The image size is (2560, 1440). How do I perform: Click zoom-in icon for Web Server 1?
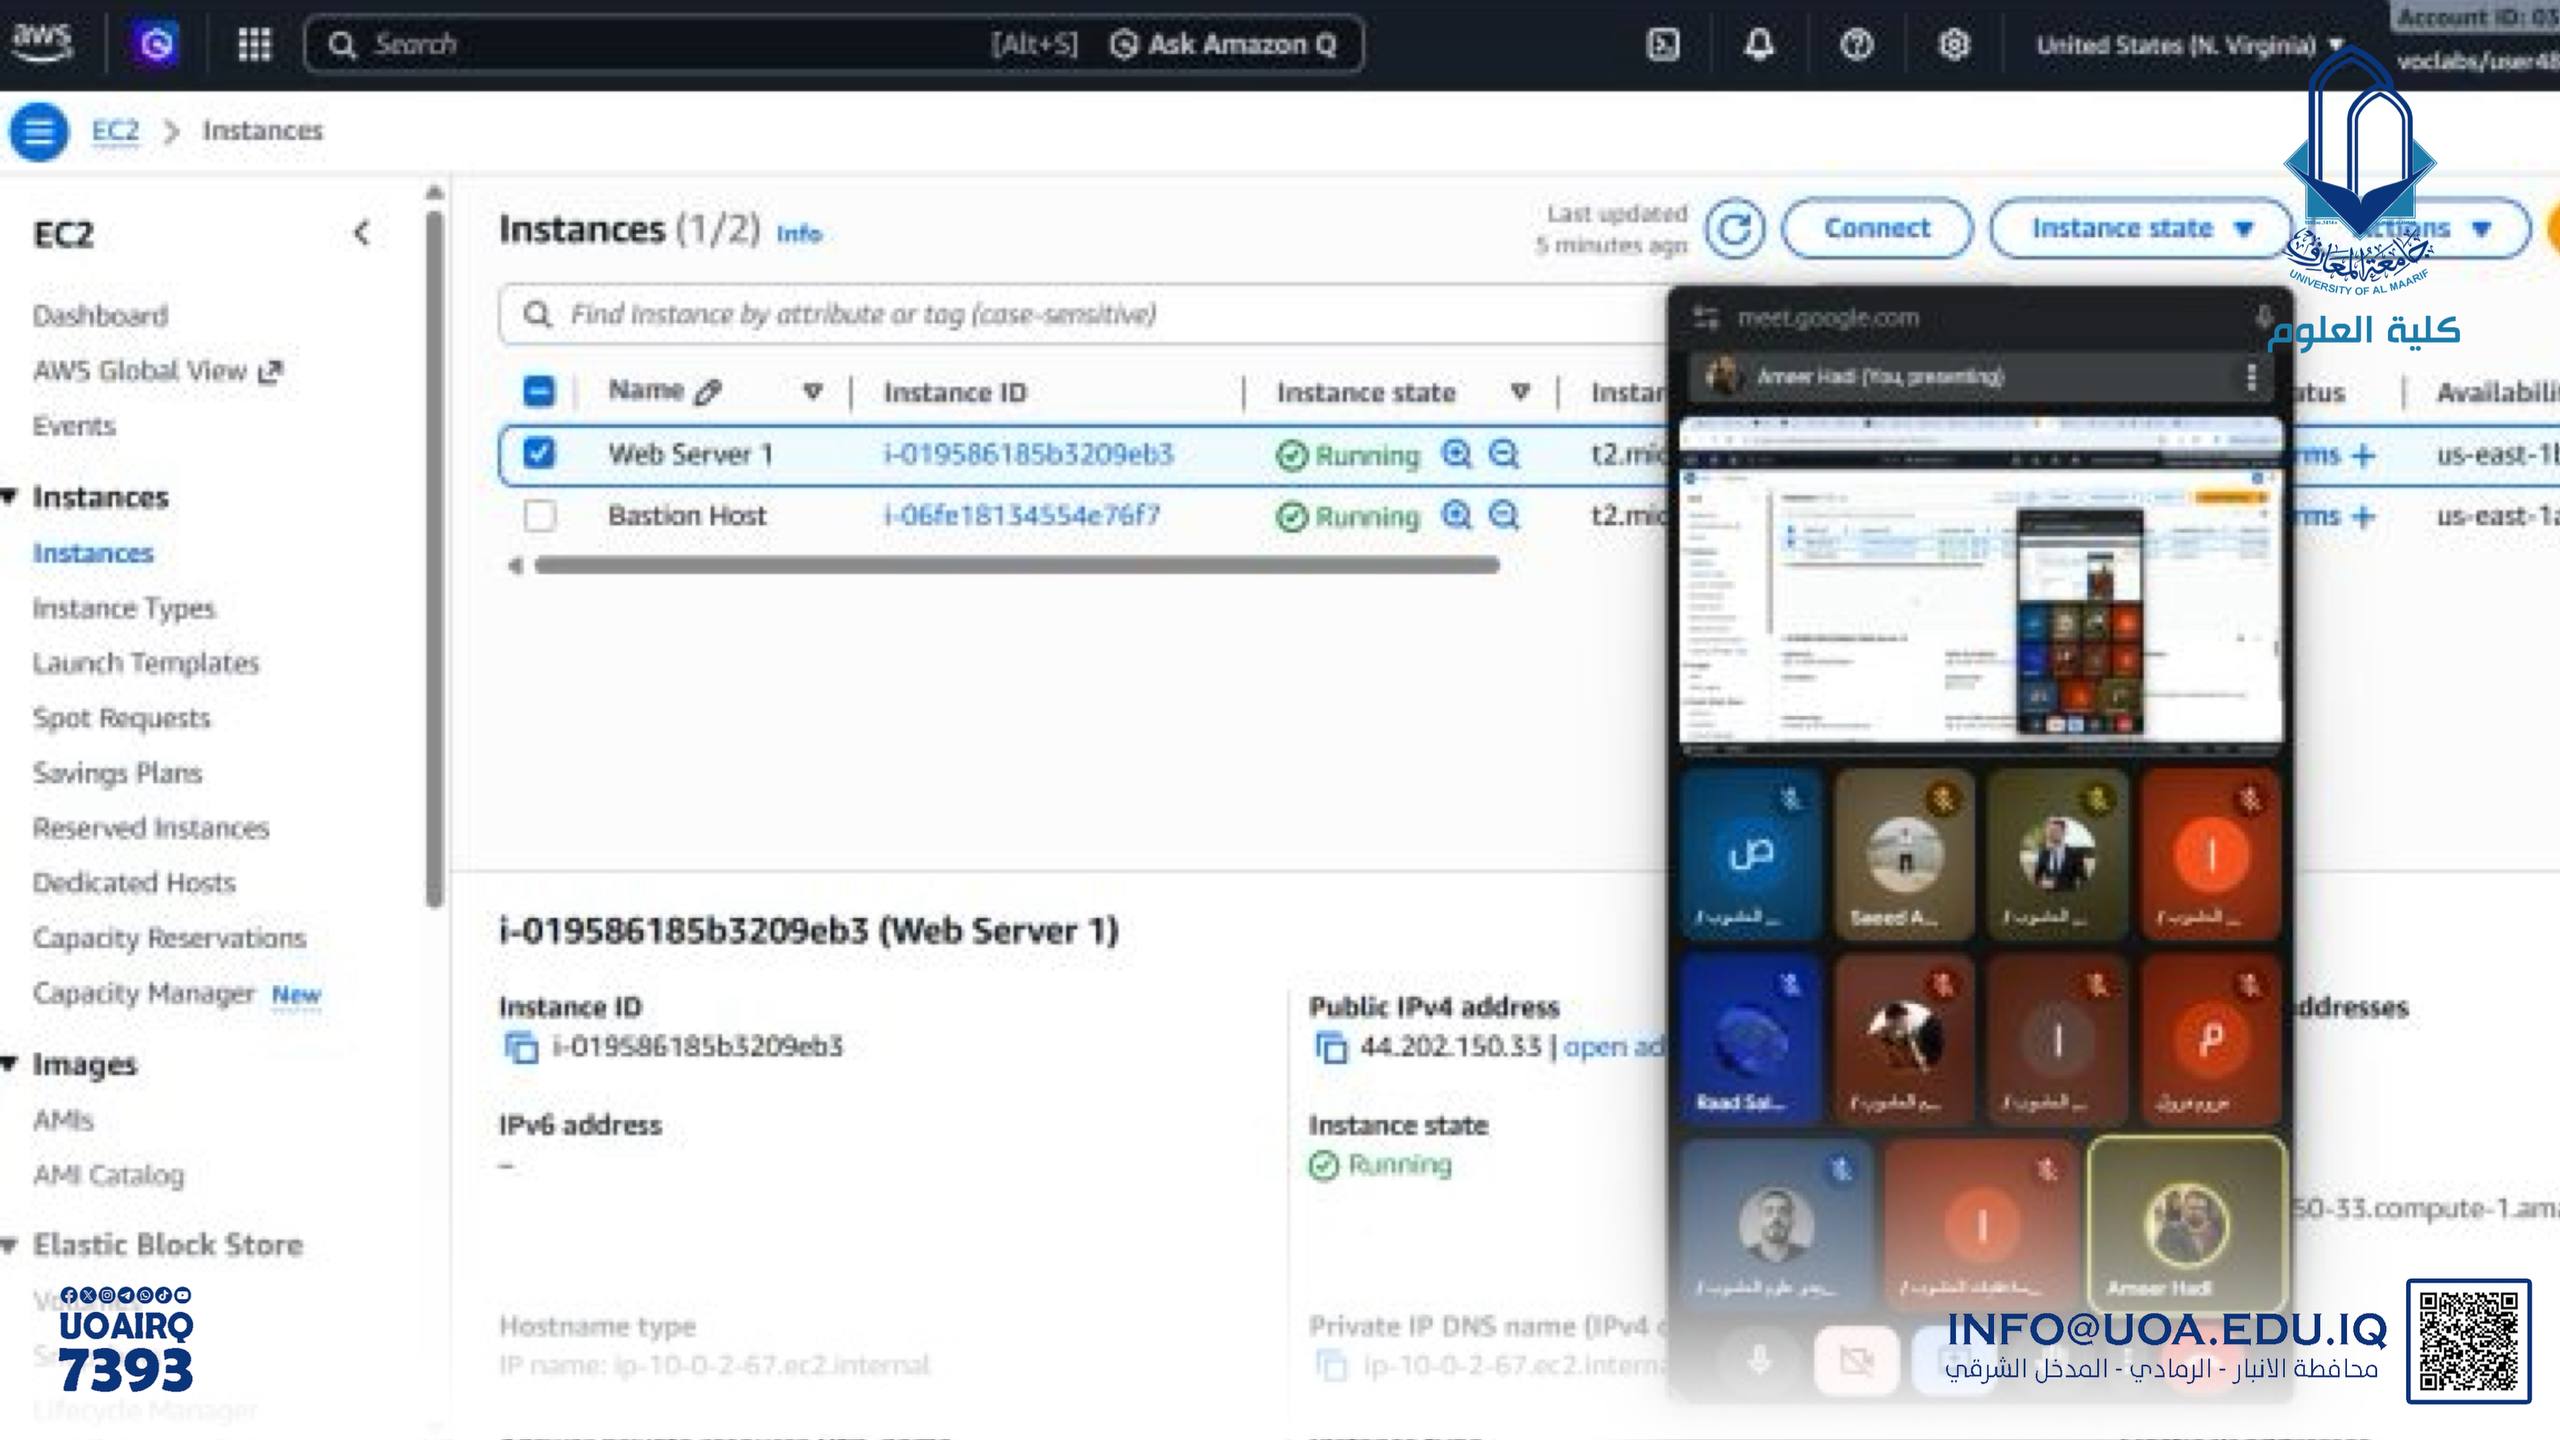[x=1456, y=455]
